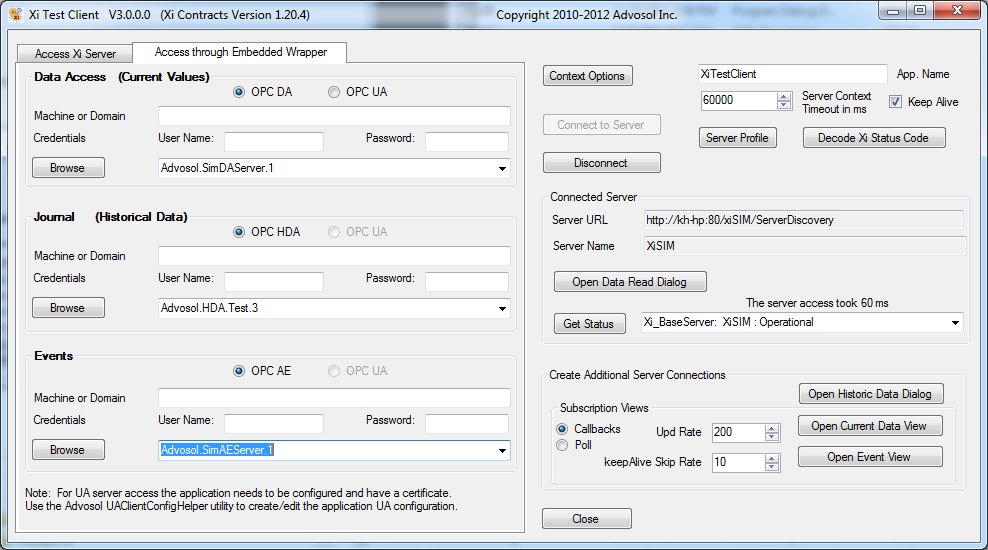
Task: Click 'The server access took 60 ms' text
Action: (817, 303)
